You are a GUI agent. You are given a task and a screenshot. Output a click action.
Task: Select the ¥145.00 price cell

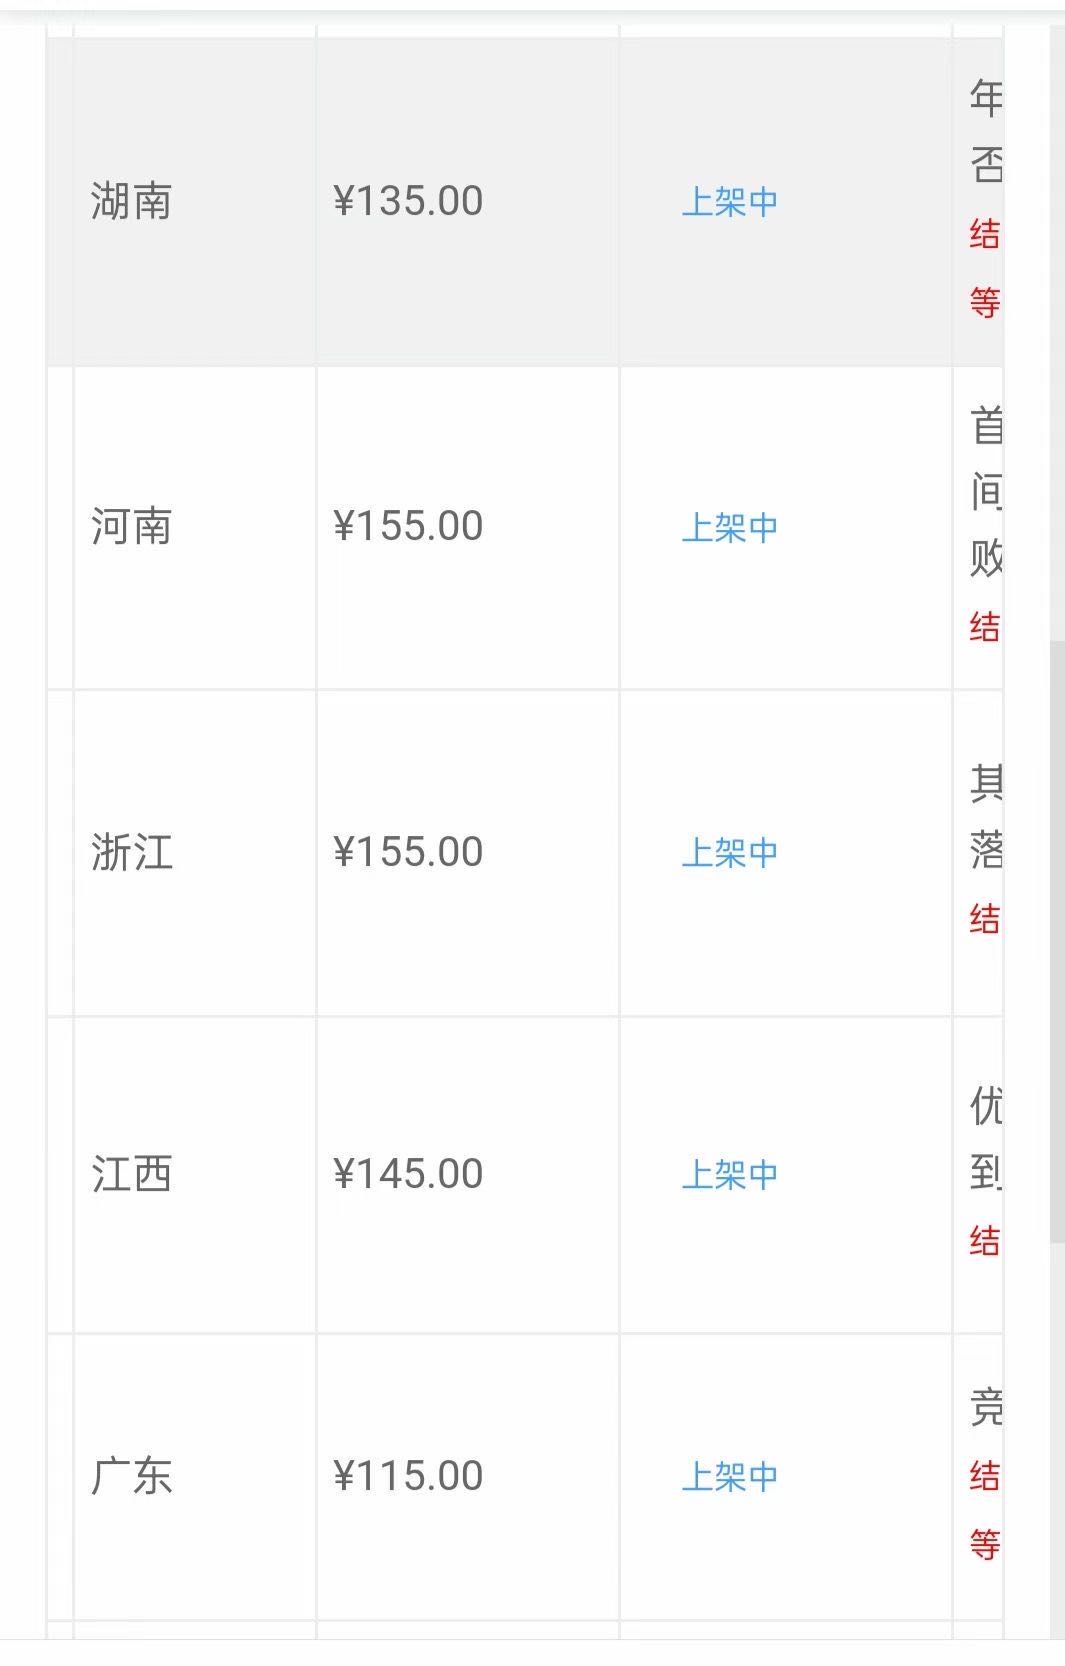click(x=408, y=1175)
